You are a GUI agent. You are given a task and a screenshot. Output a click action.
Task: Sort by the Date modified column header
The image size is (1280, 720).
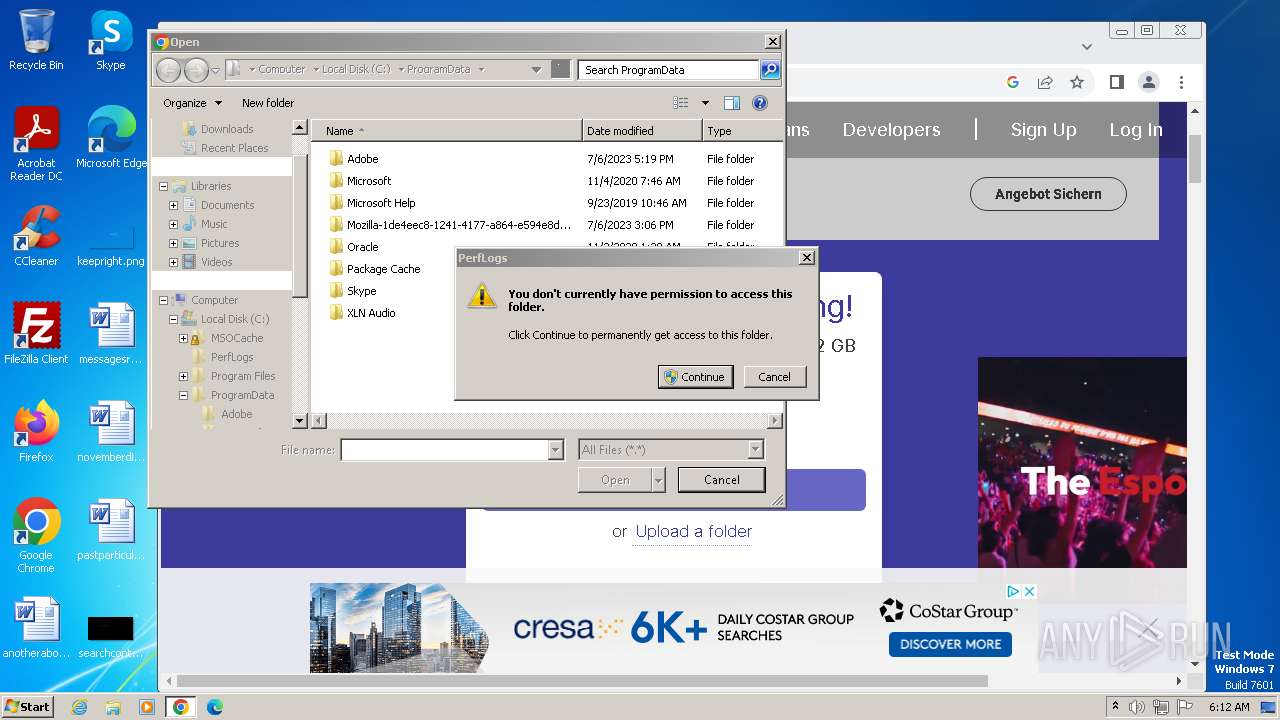tap(642, 131)
